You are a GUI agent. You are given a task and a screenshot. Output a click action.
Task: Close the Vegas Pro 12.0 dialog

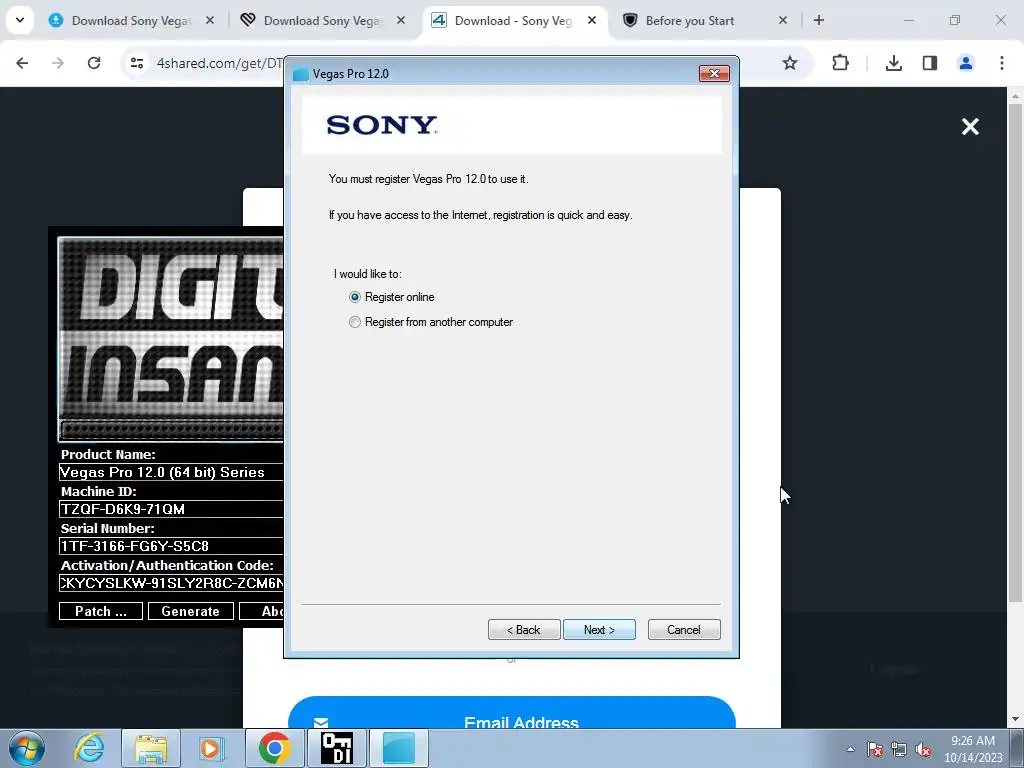[714, 73]
